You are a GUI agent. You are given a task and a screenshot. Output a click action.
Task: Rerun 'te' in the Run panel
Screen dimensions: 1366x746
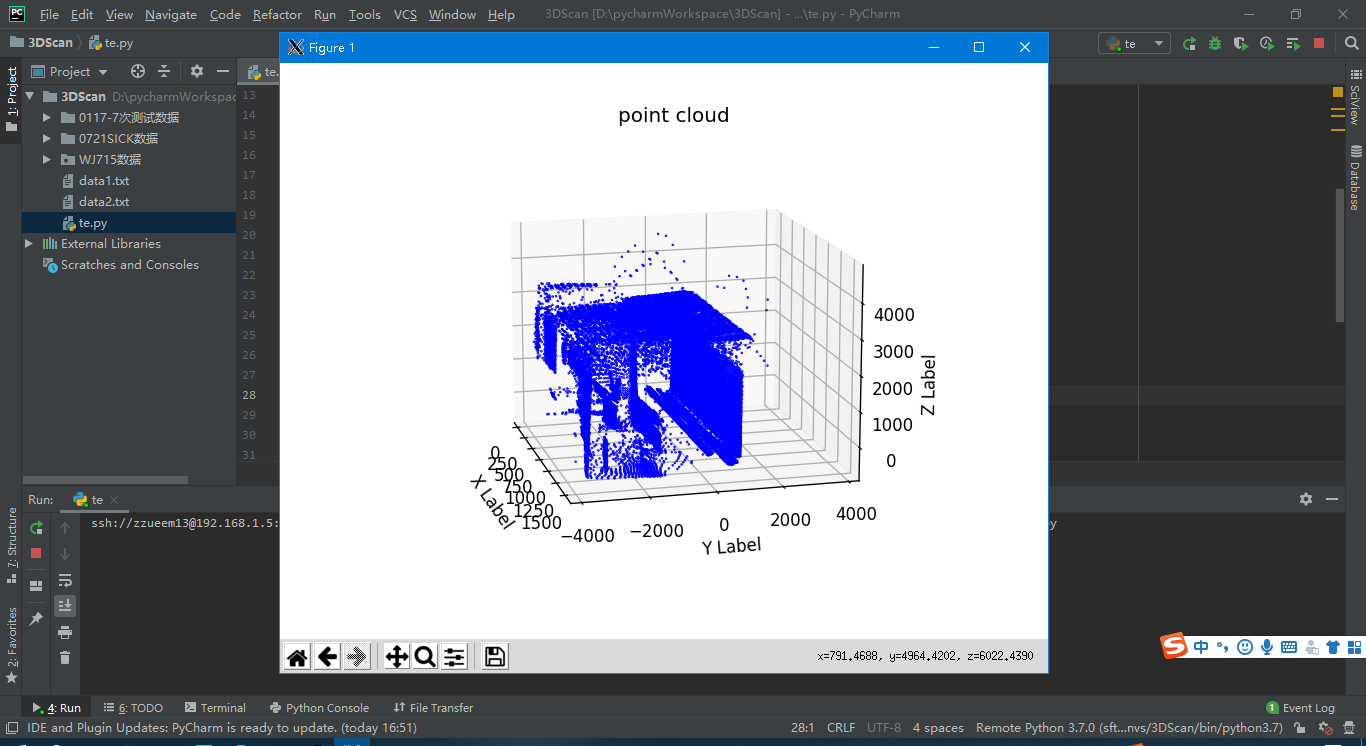click(x=37, y=527)
